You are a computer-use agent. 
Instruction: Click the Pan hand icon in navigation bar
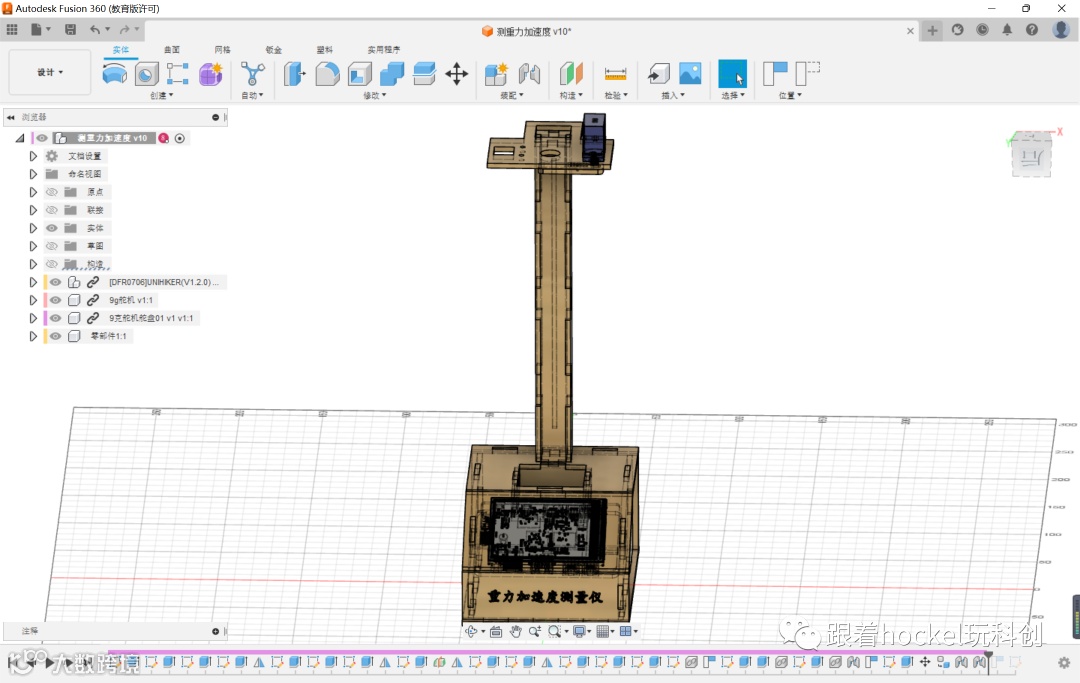coord(516,631)
